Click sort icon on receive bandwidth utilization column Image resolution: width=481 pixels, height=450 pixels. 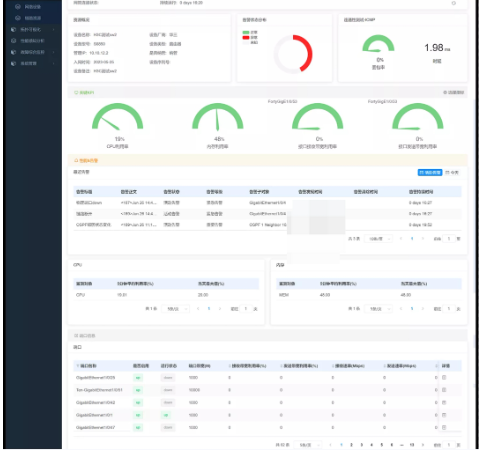230,366
